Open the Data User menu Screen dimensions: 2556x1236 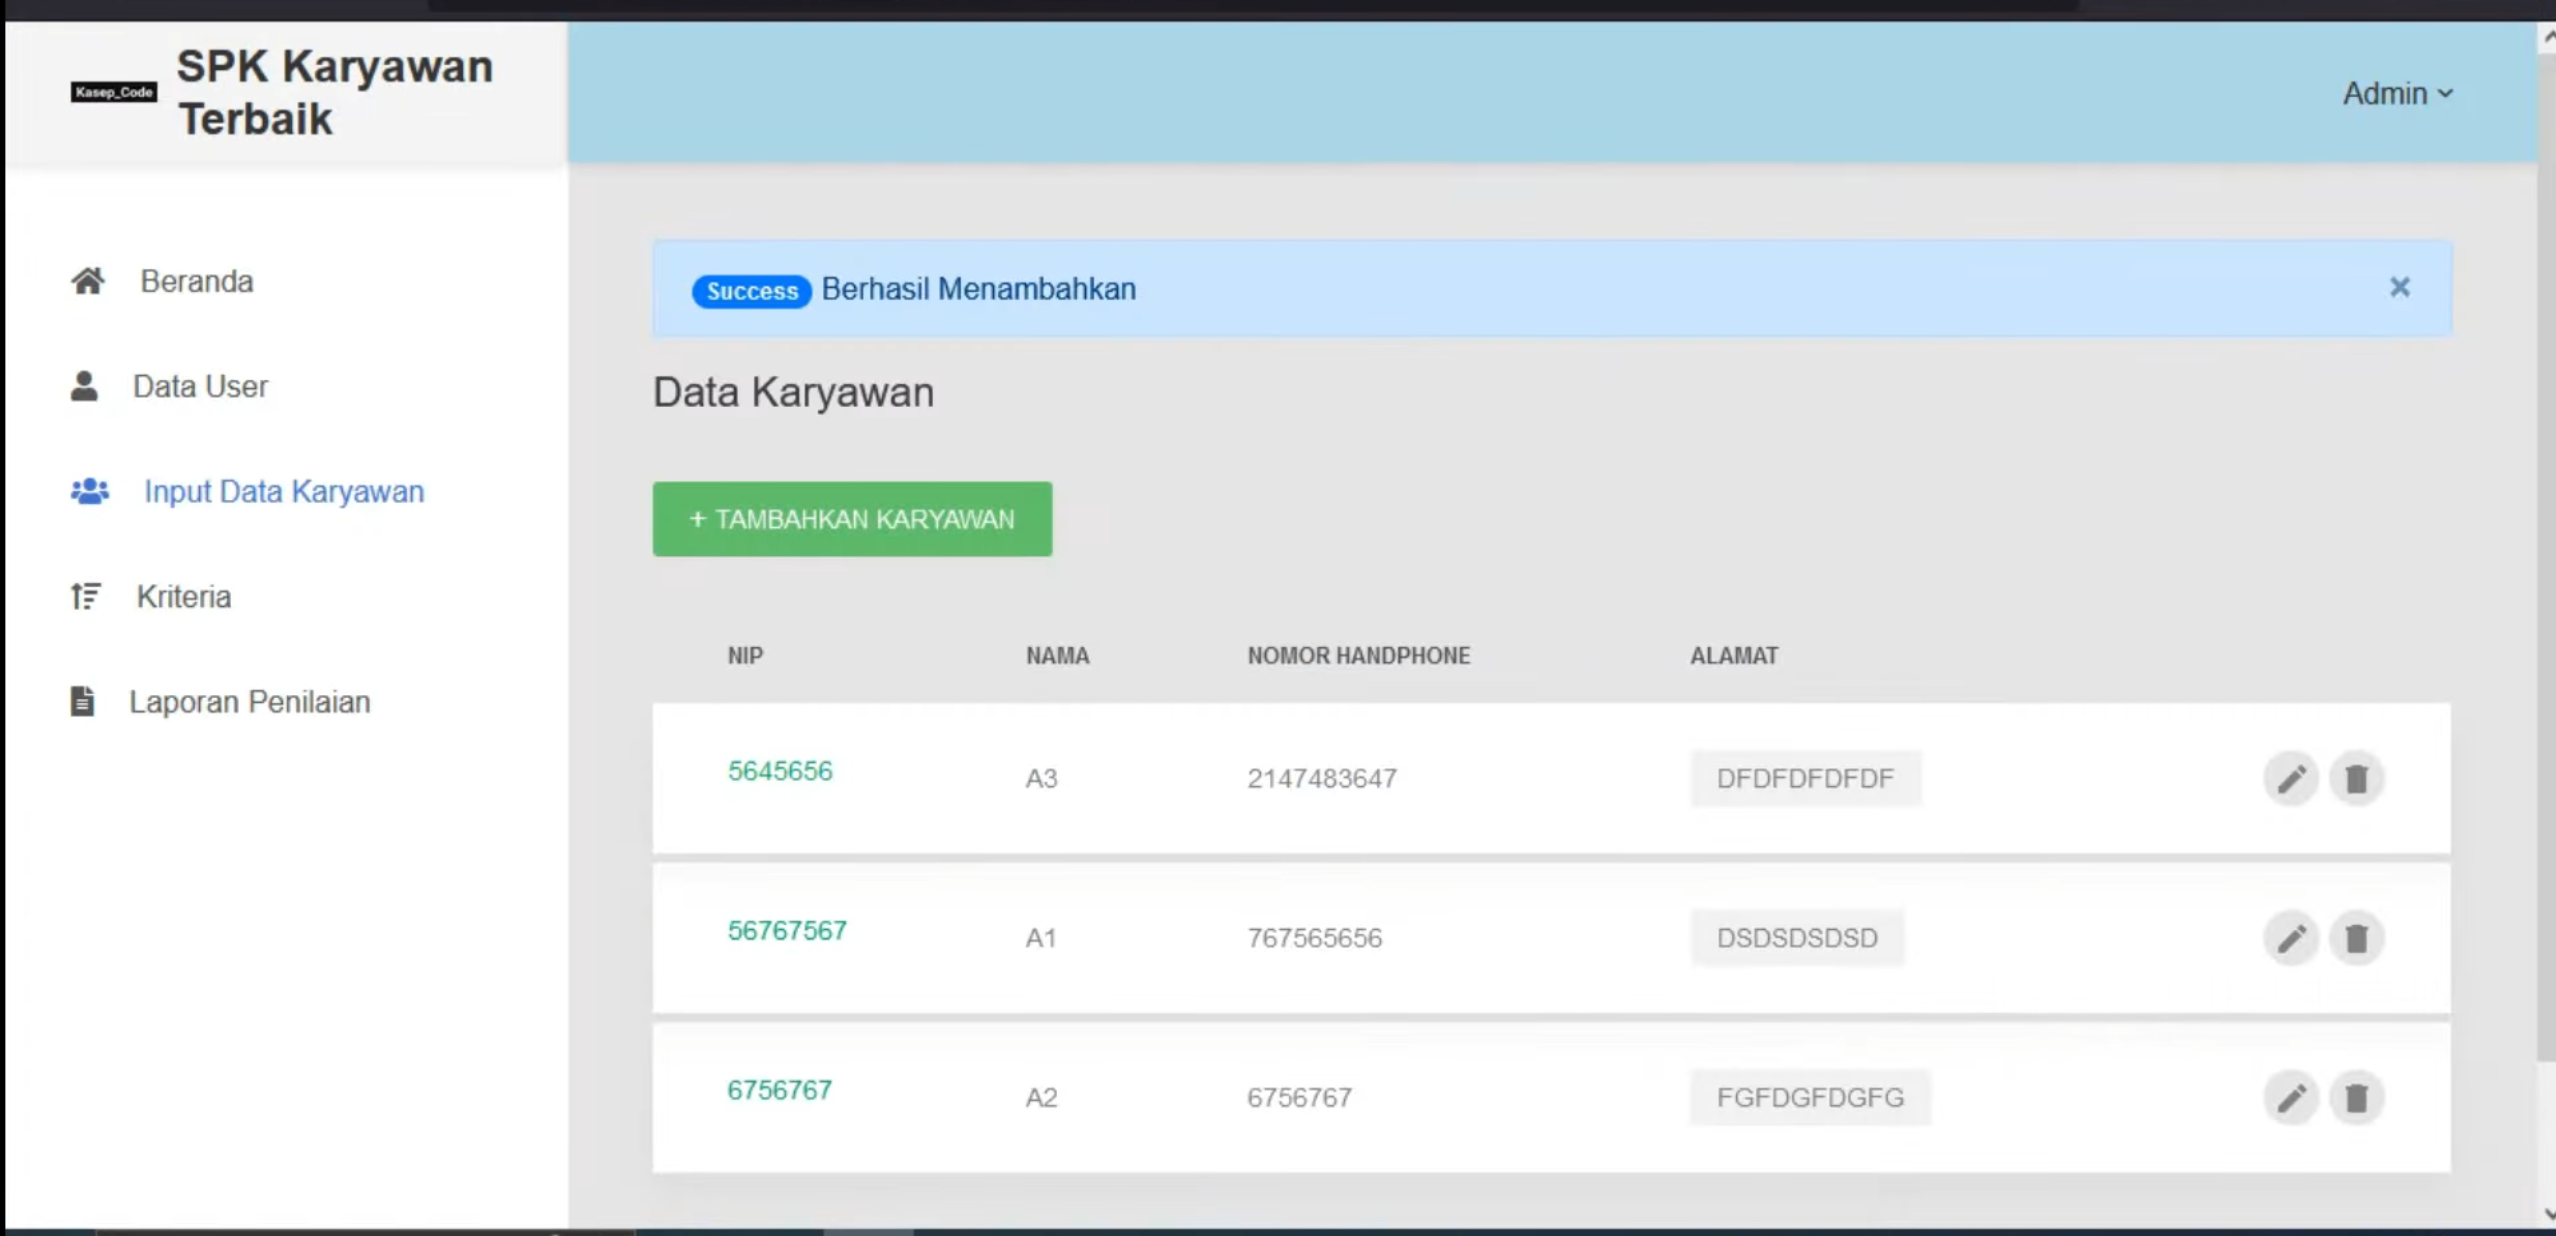200,386
